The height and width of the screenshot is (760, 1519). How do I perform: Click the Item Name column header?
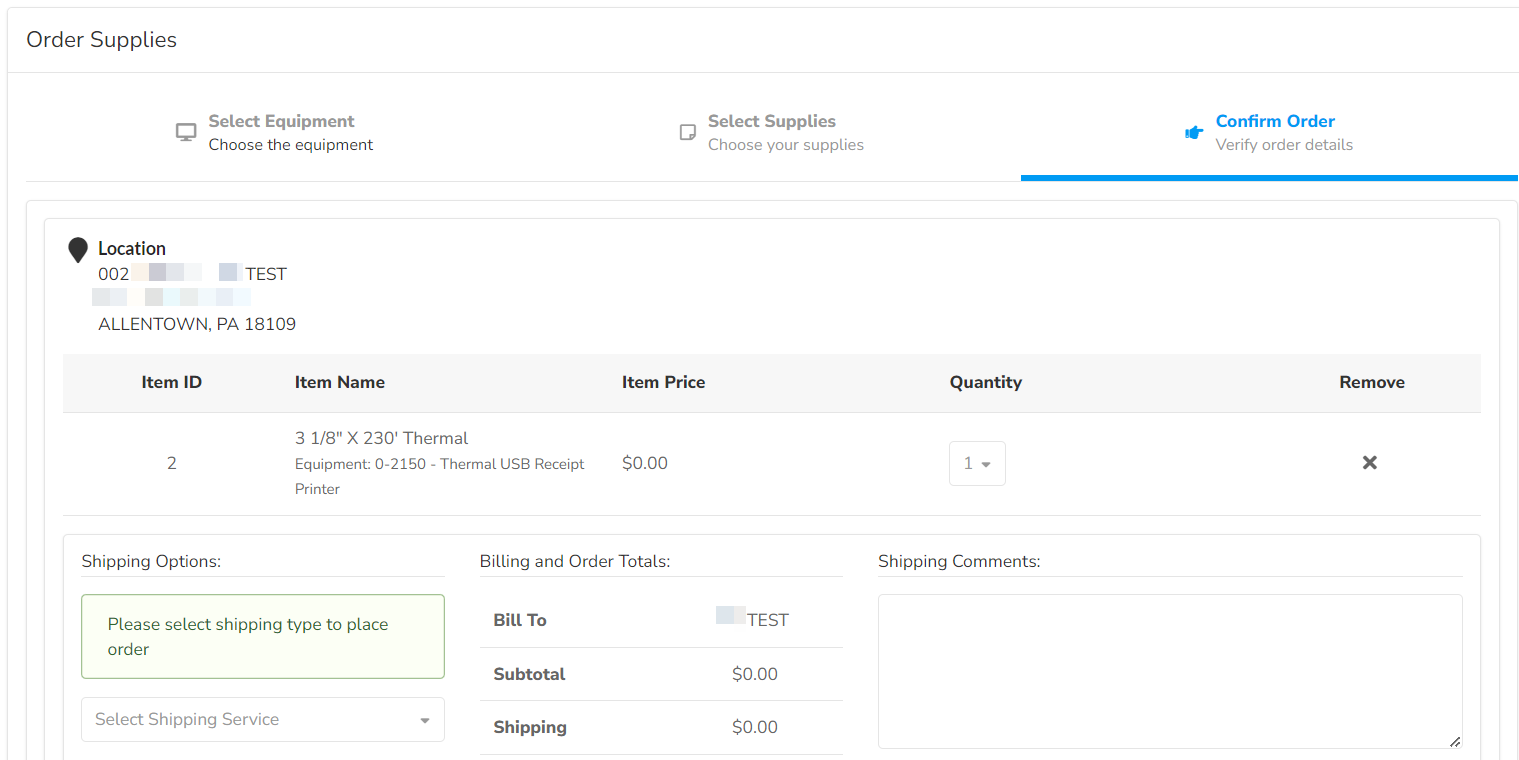(339, 382)
